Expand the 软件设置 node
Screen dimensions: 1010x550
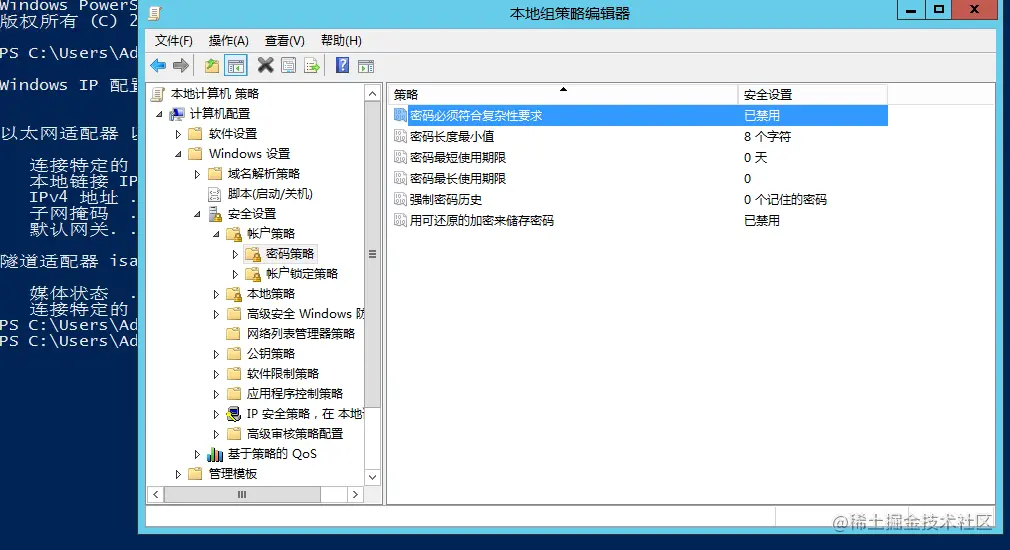178,134
